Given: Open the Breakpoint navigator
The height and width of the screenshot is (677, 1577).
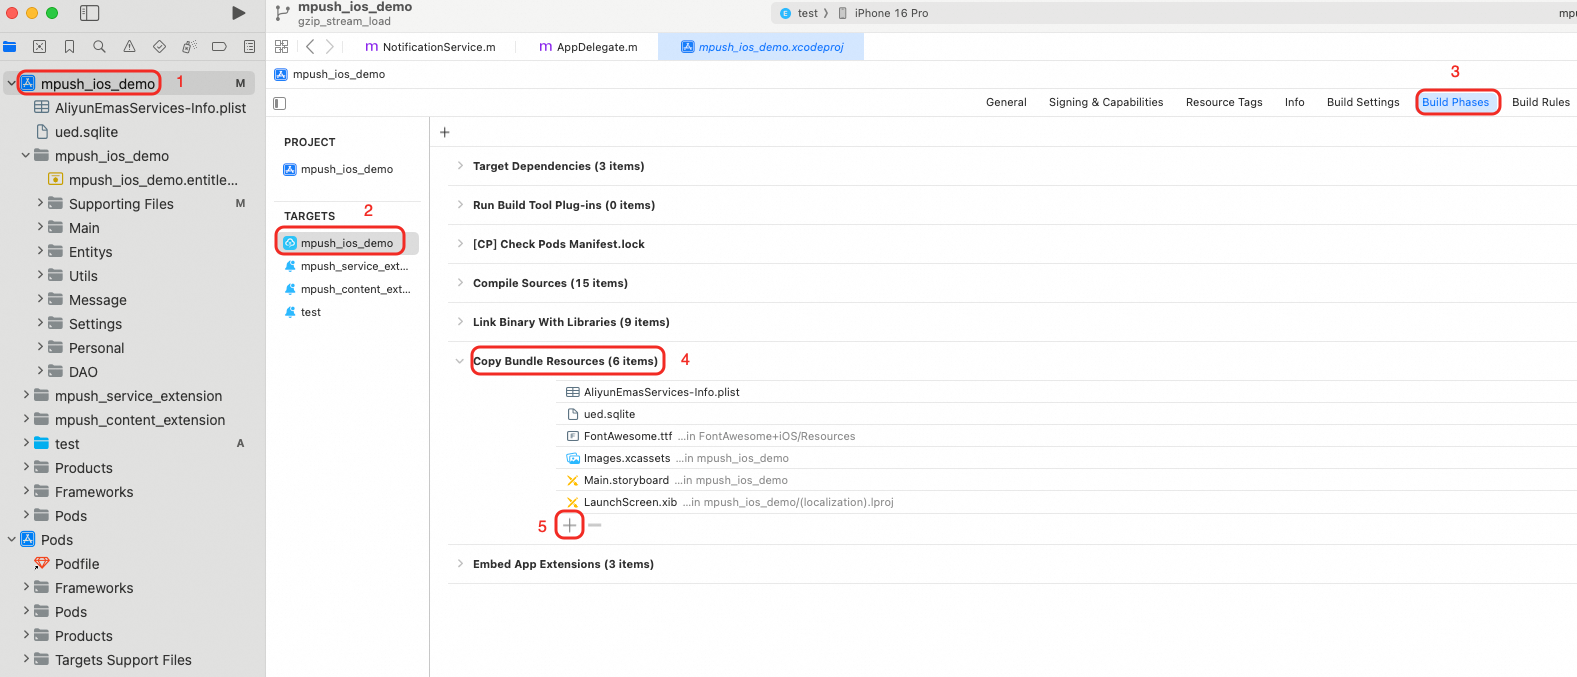Looking at the screenshot, I should click(219, 47).
